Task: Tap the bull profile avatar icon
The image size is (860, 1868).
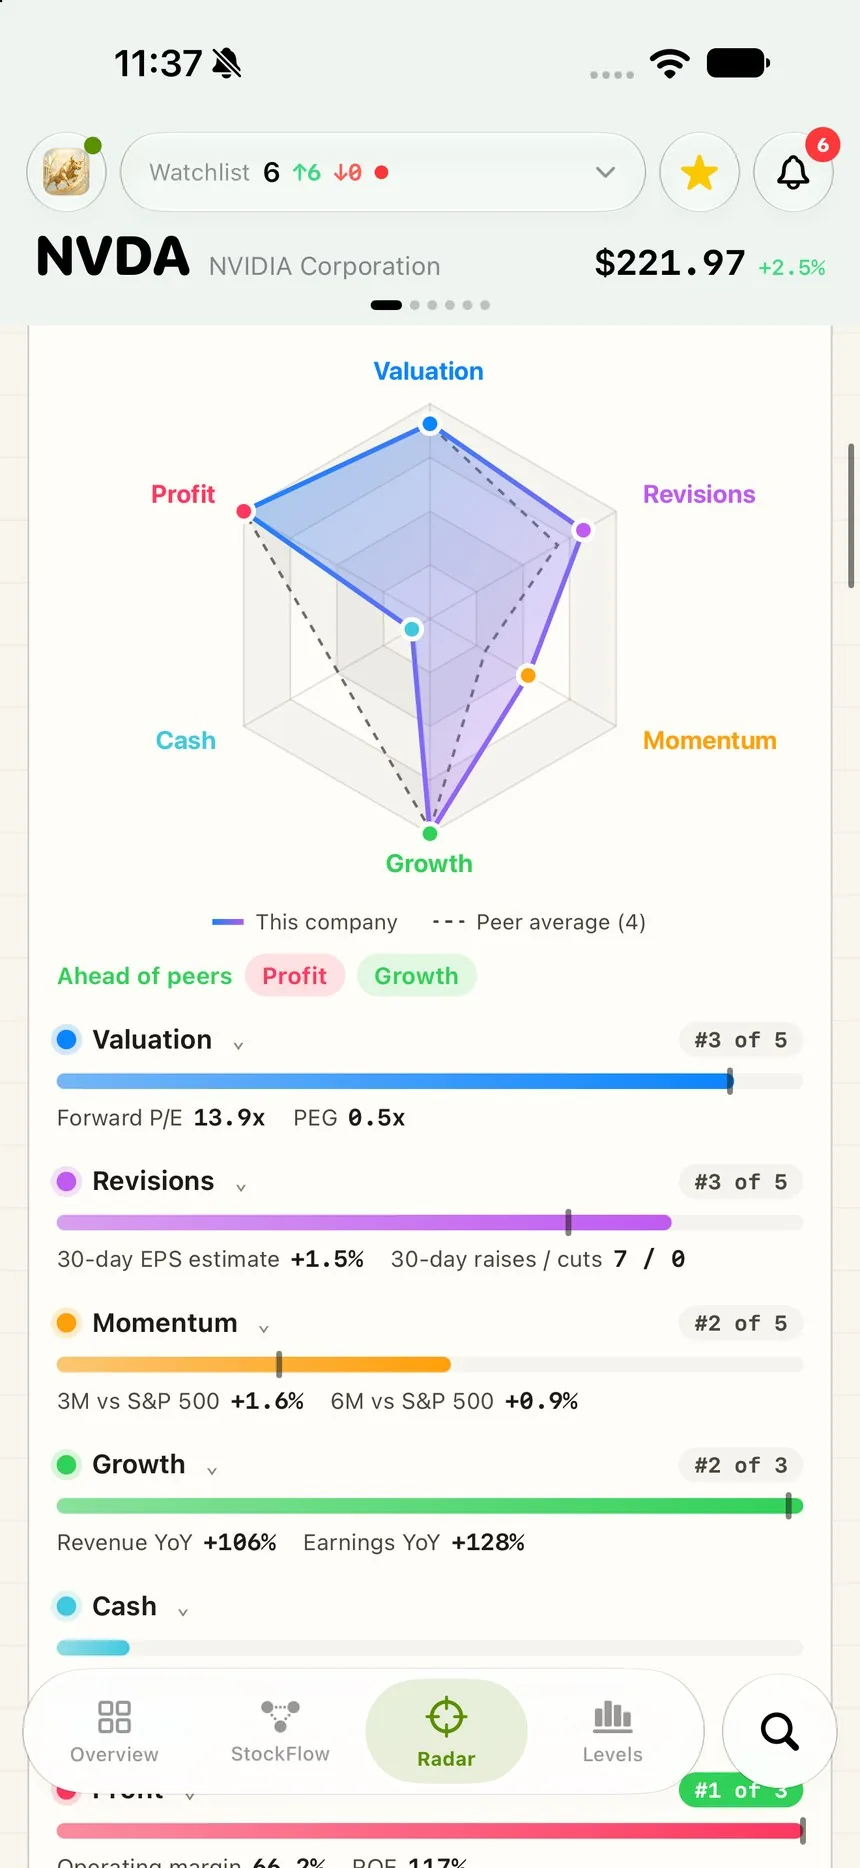Action: [66, 172]
